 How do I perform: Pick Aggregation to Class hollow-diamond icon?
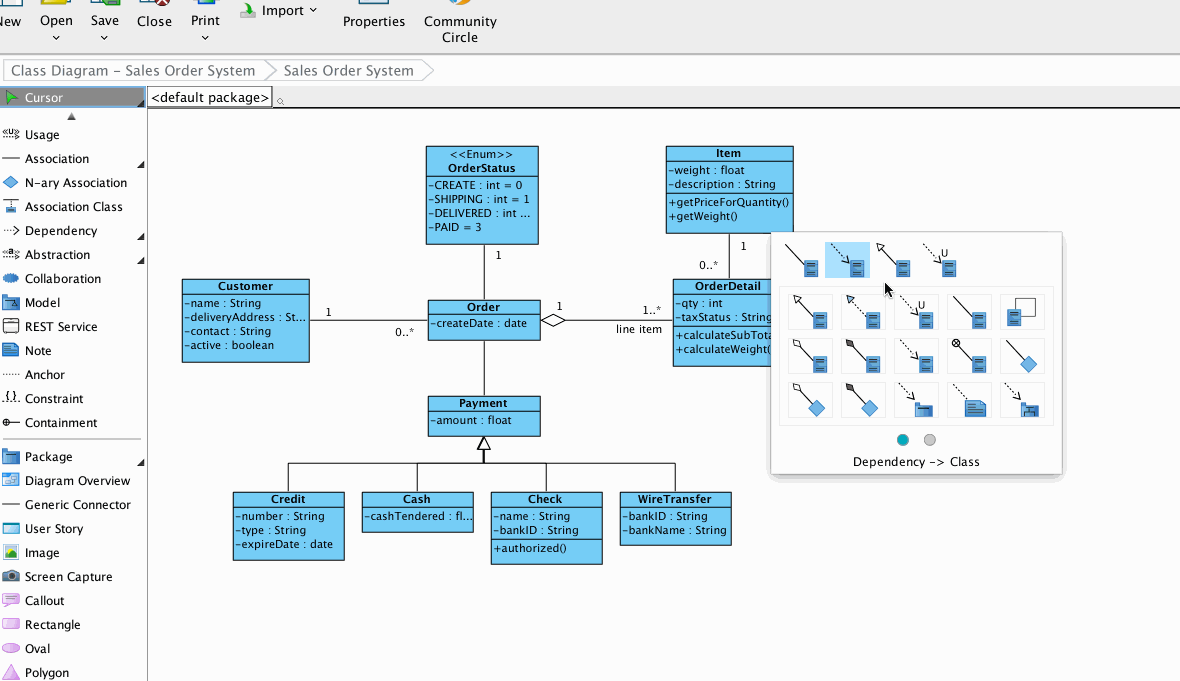(810, 356)
